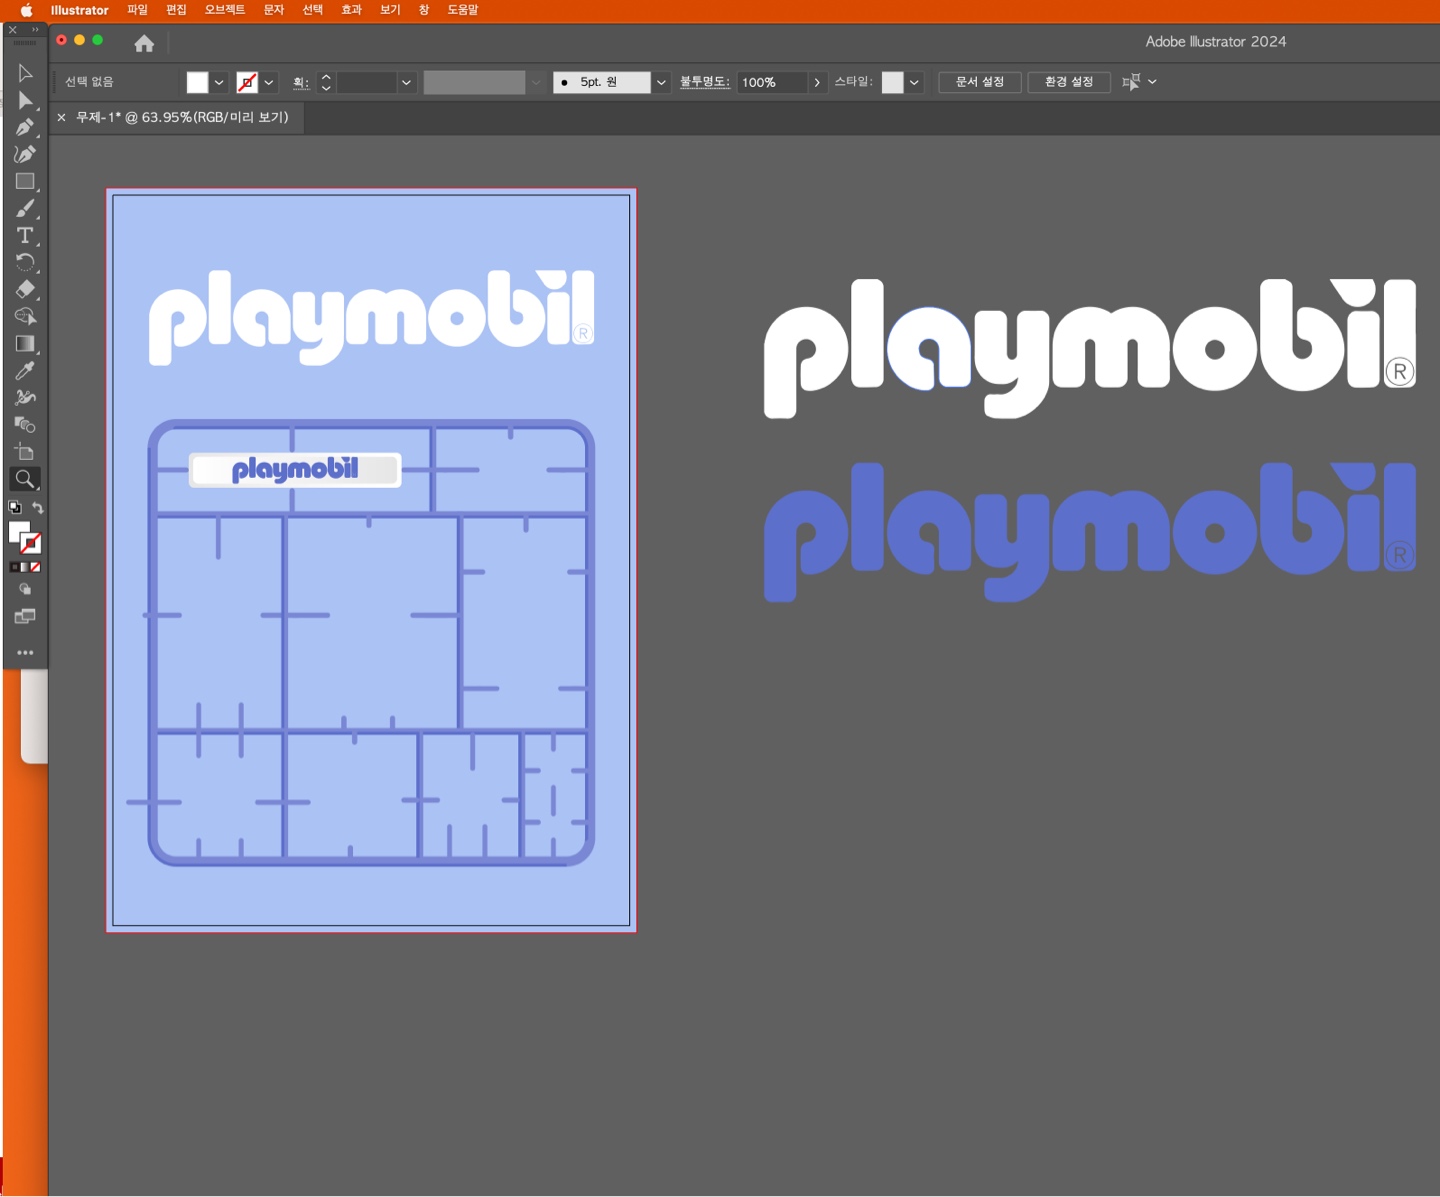The image size is (1440, 1197).
Task: Open the 오브젝트 menu
Action: (x=224, y=10)
